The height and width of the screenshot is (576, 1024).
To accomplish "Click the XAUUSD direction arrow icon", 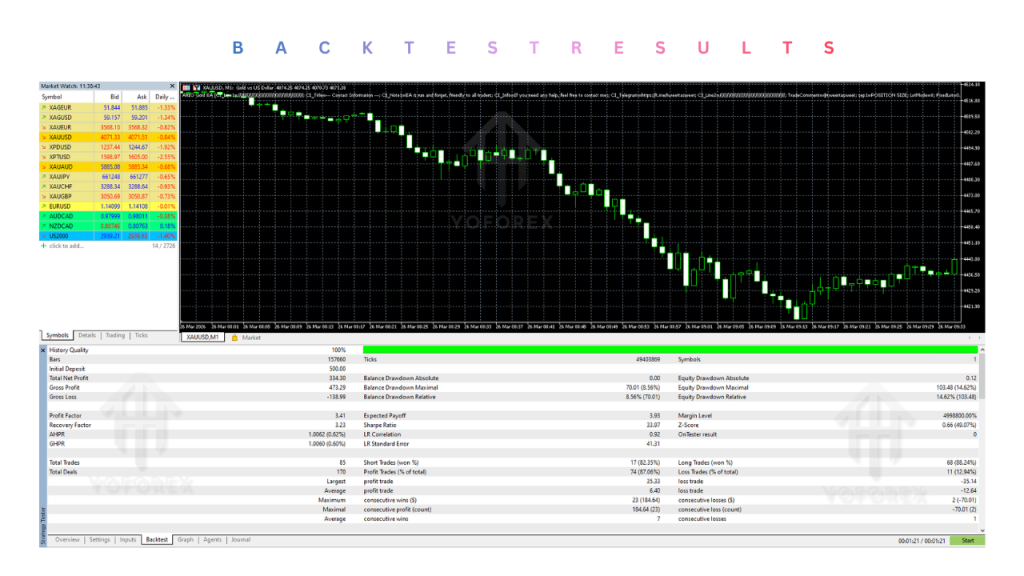I will [44, 138].
